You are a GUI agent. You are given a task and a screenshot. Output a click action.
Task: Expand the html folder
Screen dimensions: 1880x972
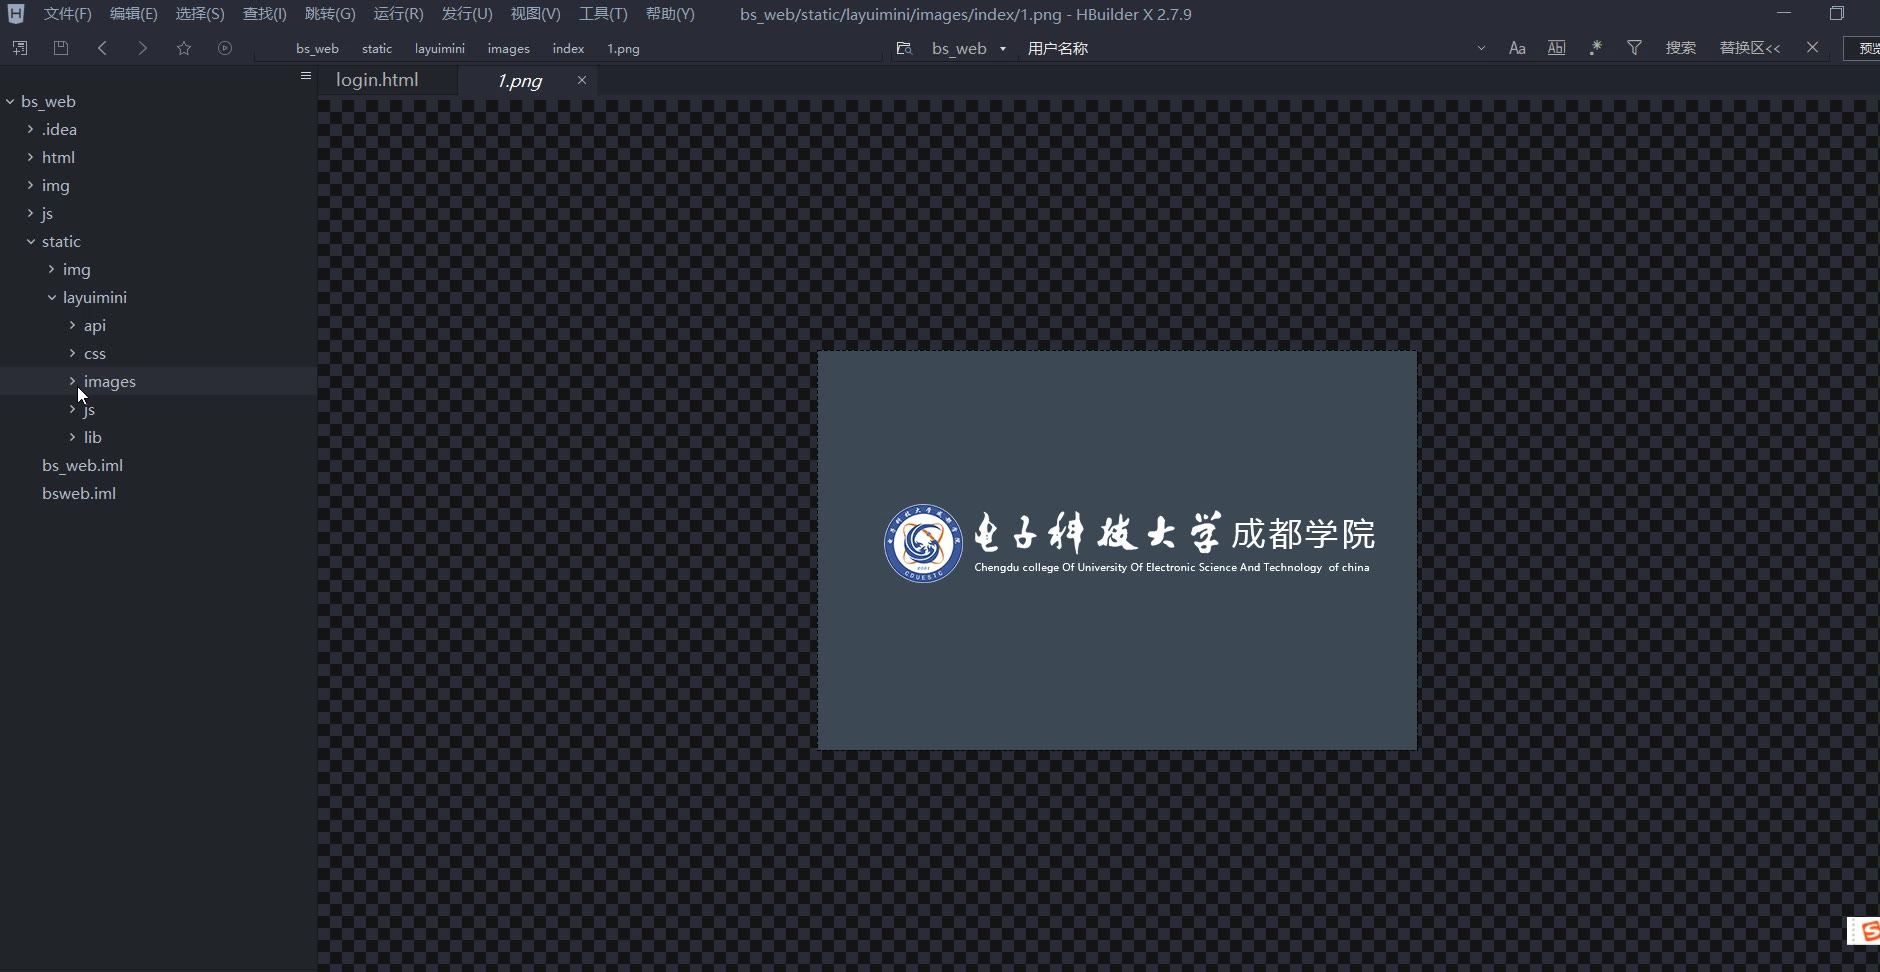click(x=31, y=157)
